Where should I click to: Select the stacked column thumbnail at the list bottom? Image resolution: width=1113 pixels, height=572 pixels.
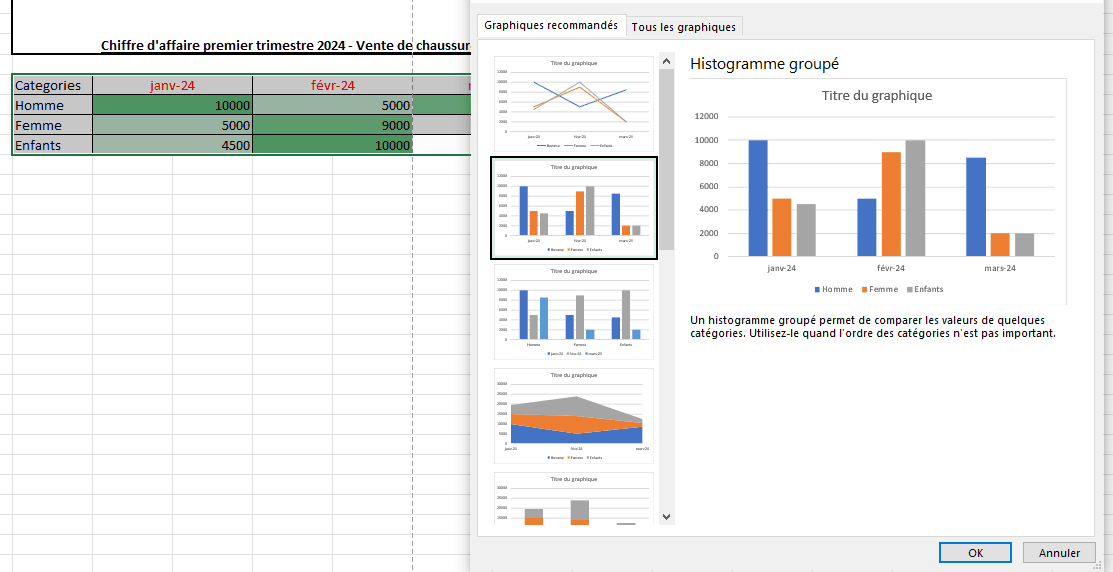click(x=574, y=499)
